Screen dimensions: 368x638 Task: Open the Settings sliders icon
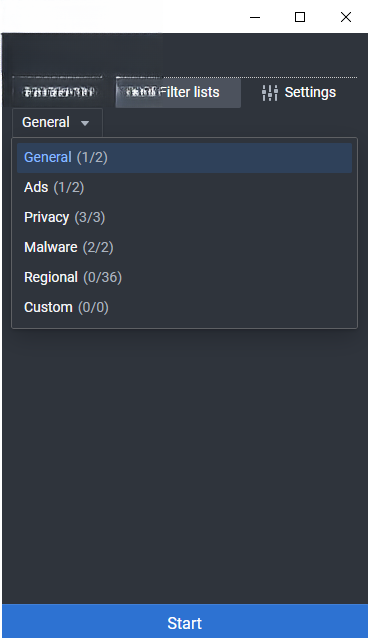pos(269,93)
